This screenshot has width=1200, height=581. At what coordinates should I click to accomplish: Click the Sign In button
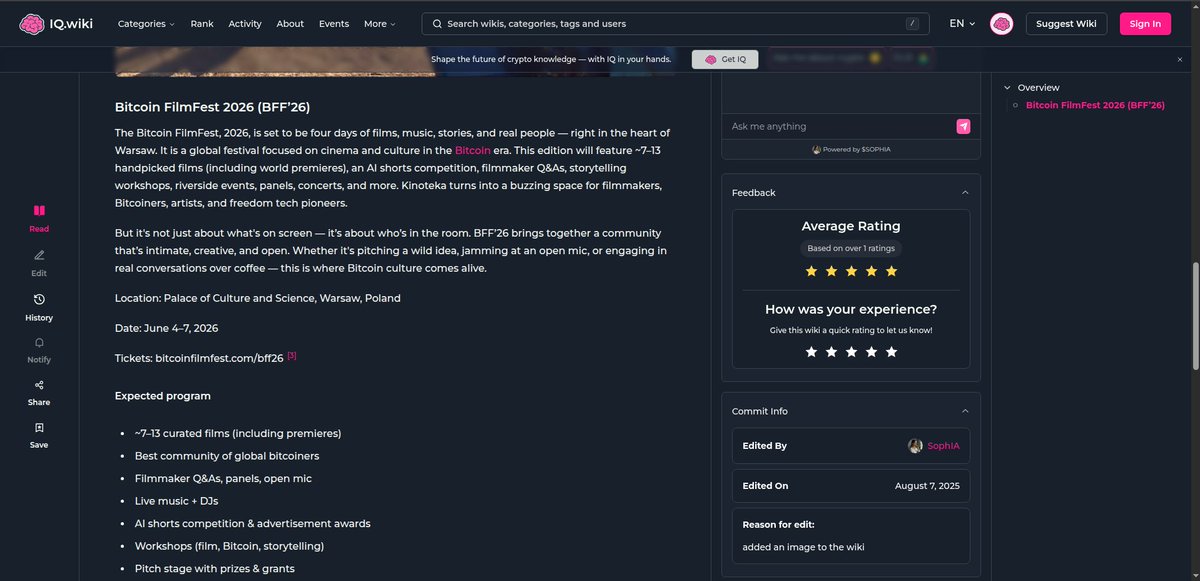[1145, 24]
